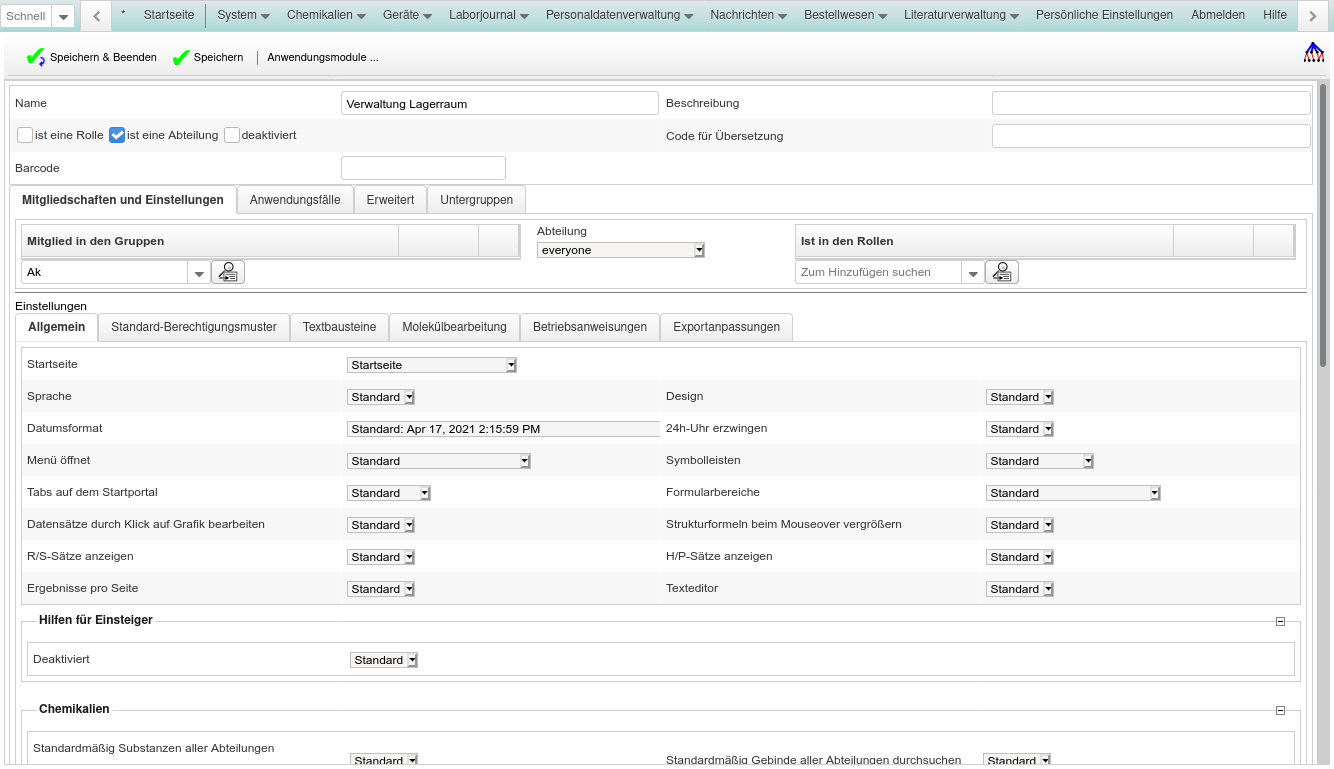This screenshot has width=1334, height=769.
Task: Click Abmelden to log out
Action: tap(1217, 15)
